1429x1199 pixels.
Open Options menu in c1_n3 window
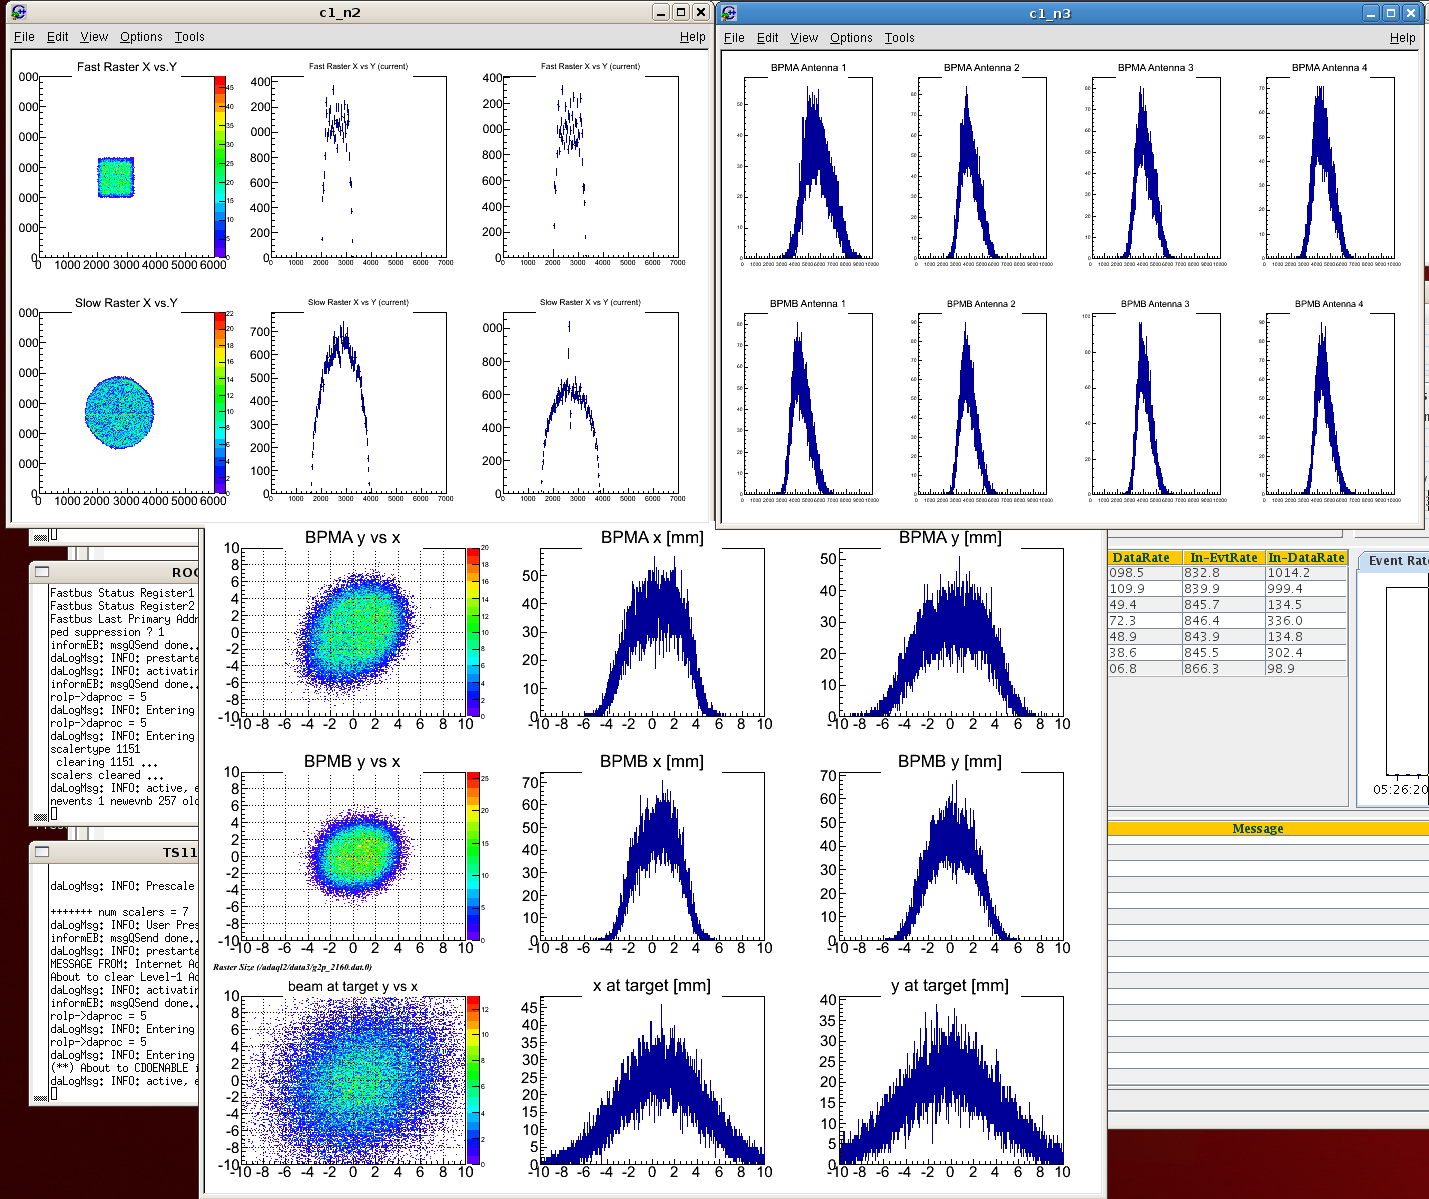[851, 38]
